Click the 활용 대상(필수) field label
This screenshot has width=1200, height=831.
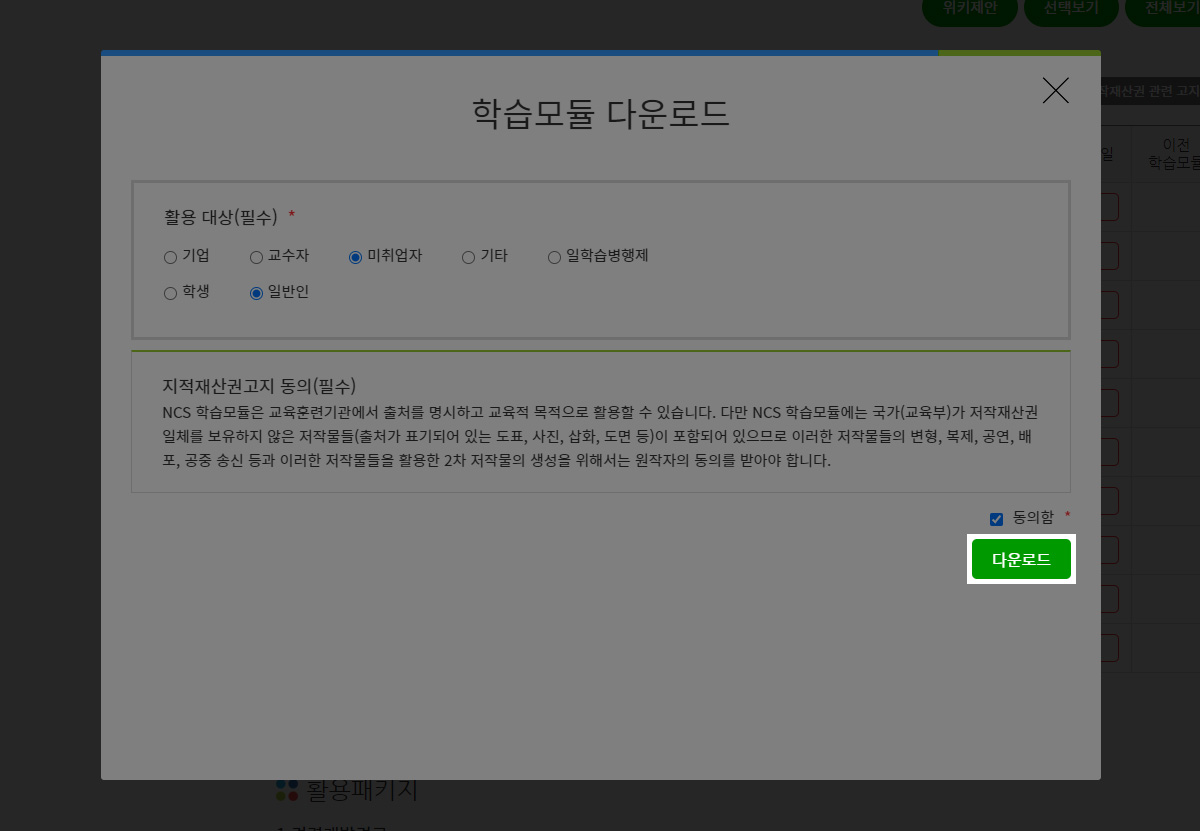coord(220,217)
